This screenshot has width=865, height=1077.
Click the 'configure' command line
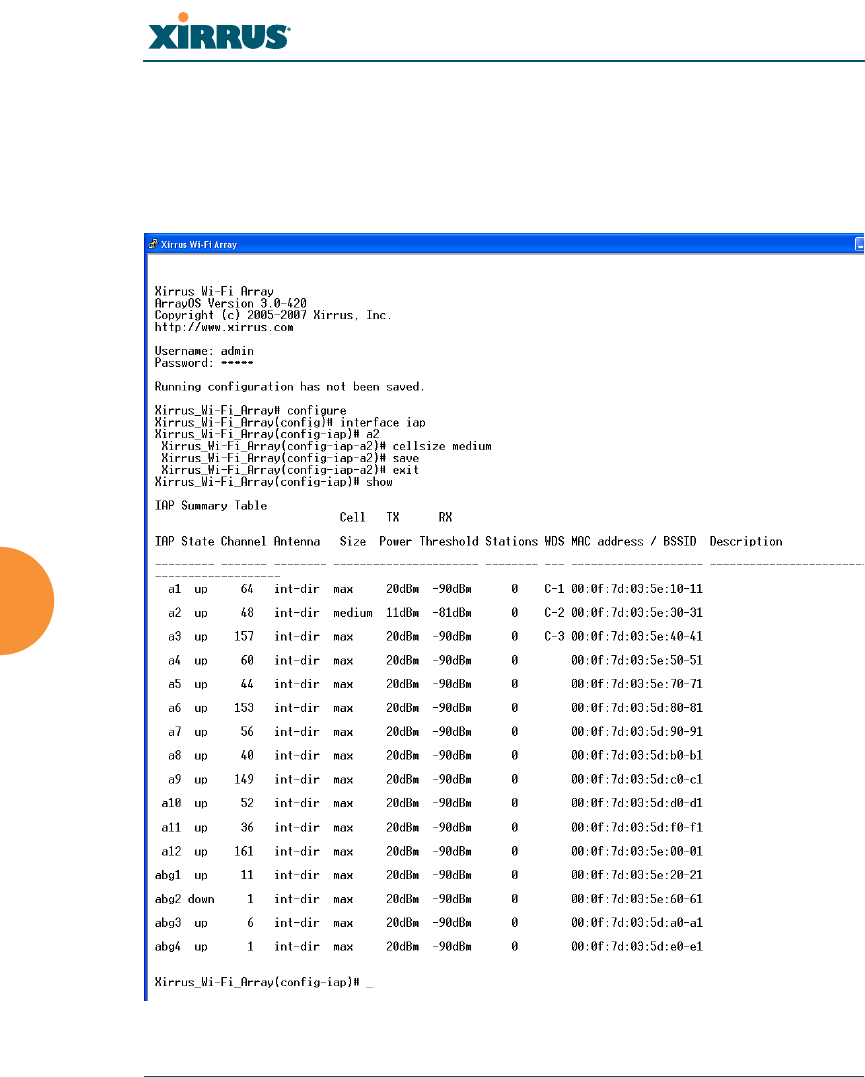[251, 411]
